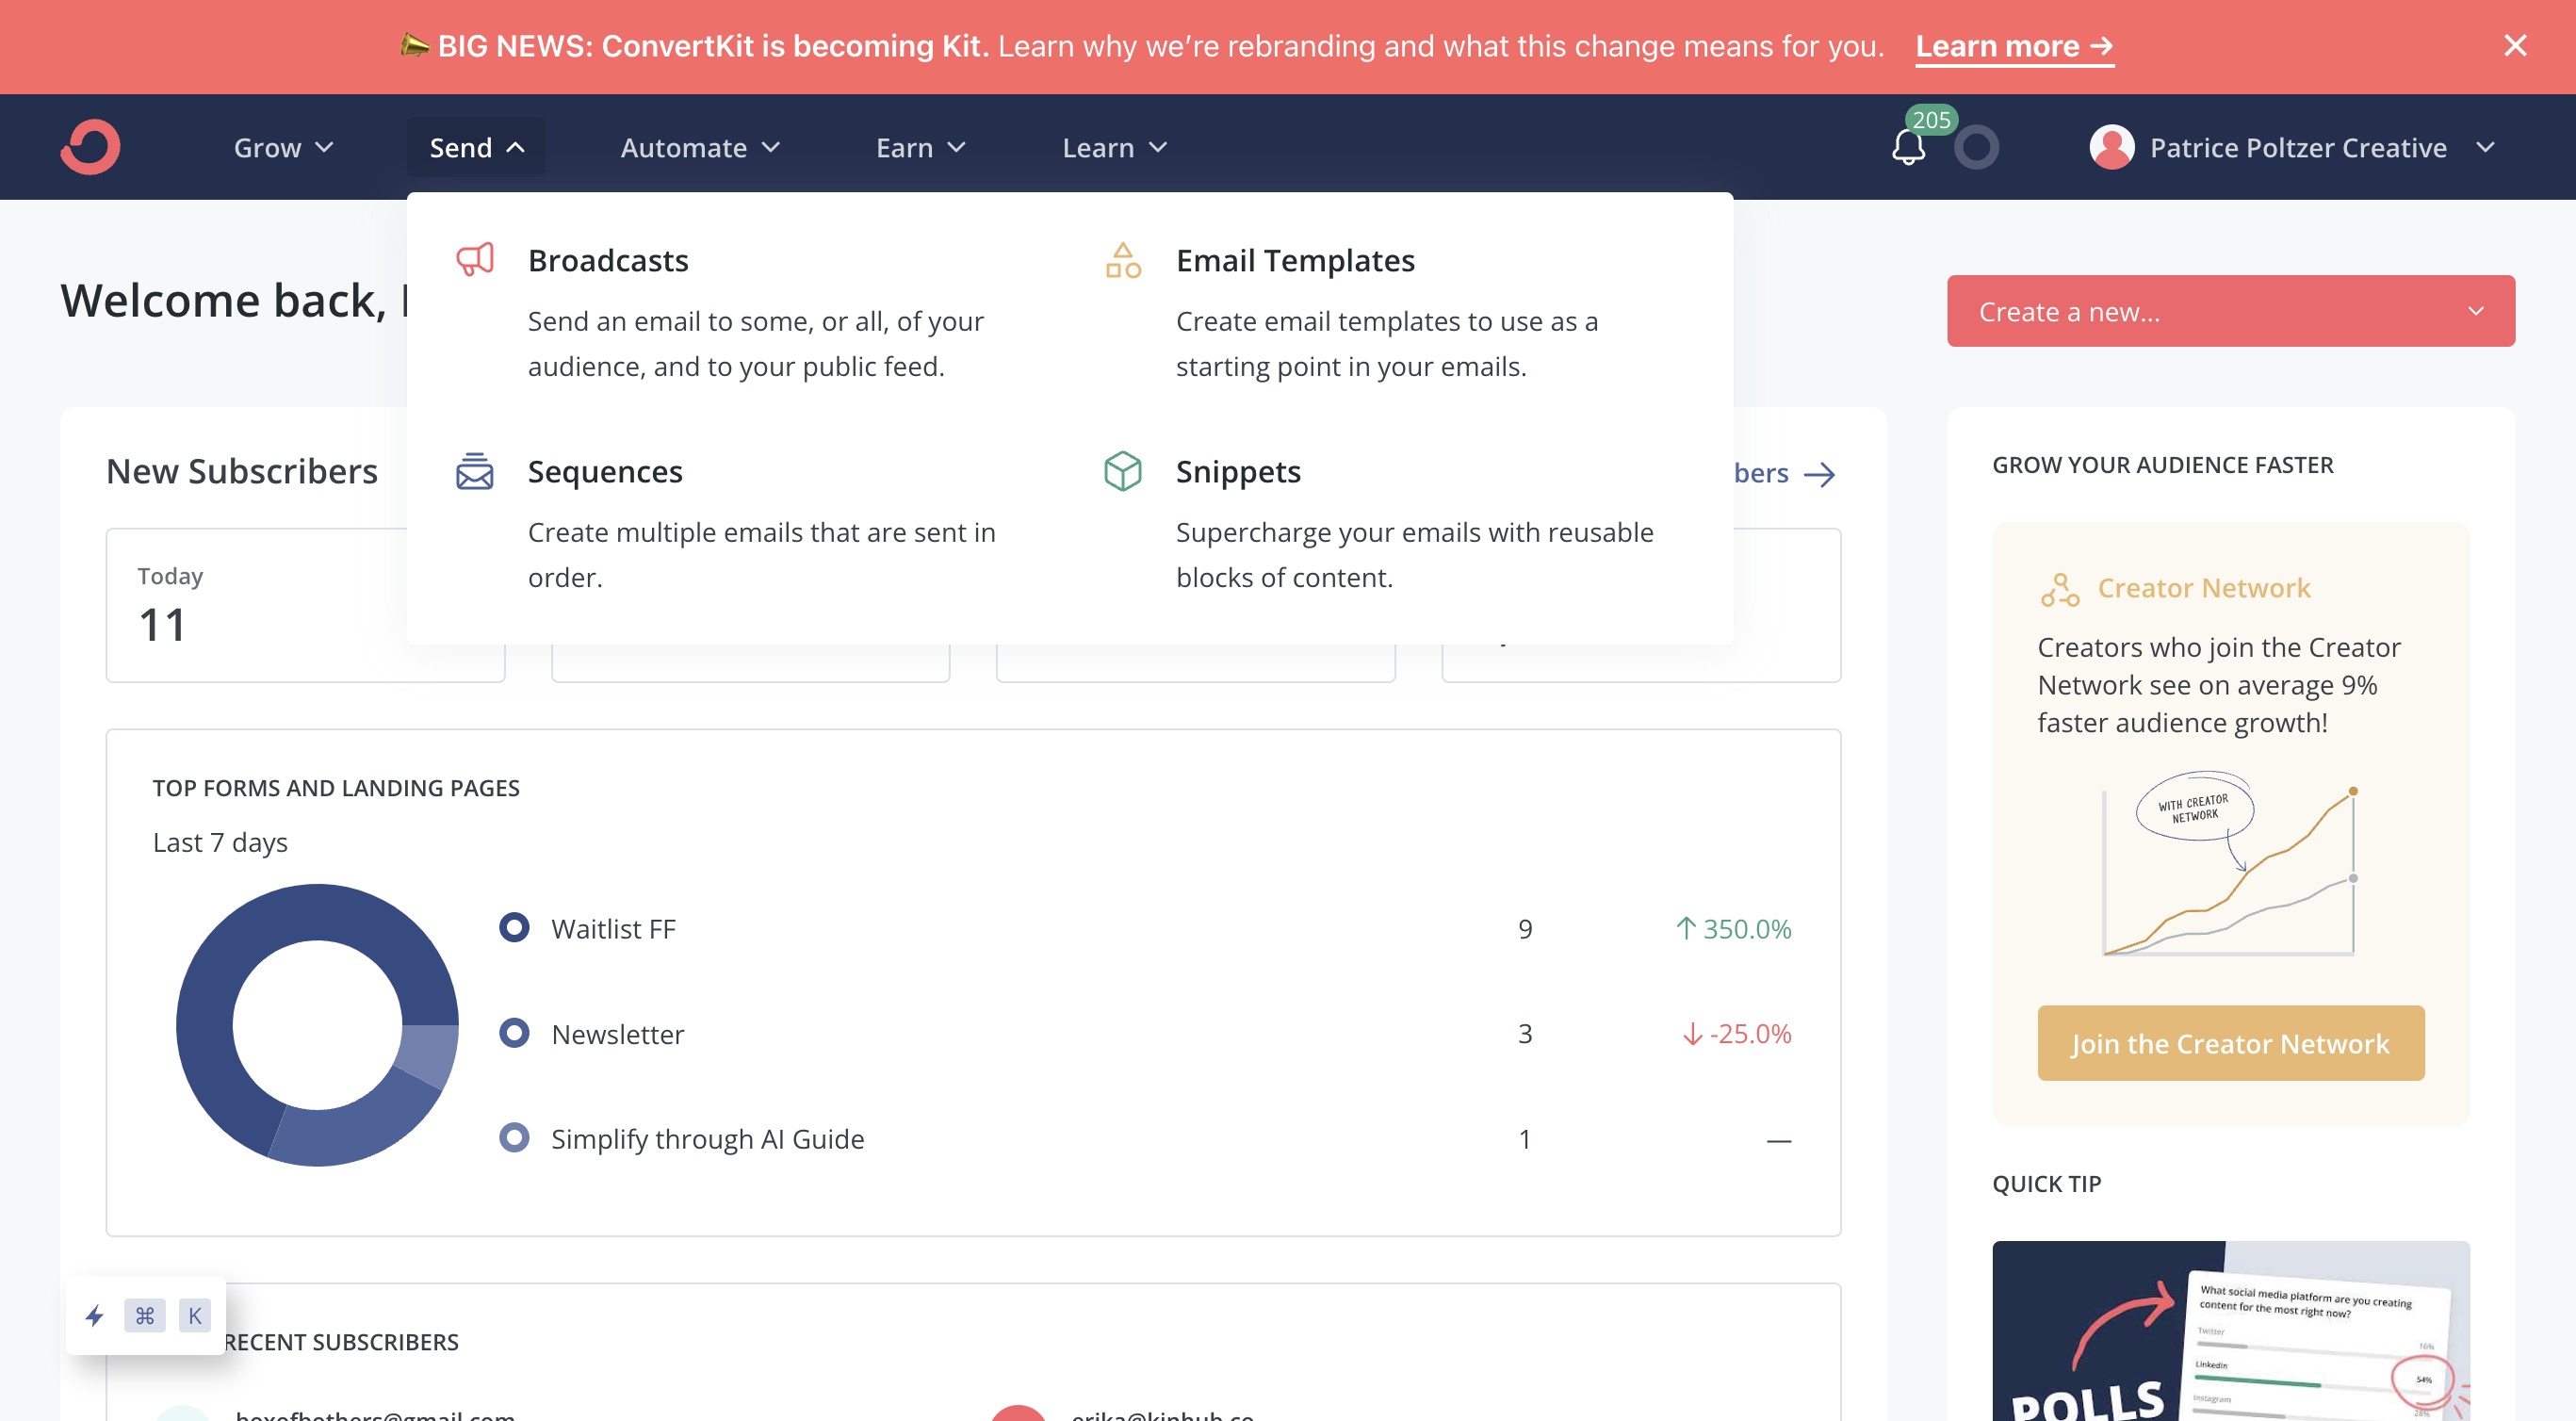Image resolution: width=2576 pixels, height=1421 pixels.
Task: Click the donut chart of top forms
Action: tap(317, 1025)
